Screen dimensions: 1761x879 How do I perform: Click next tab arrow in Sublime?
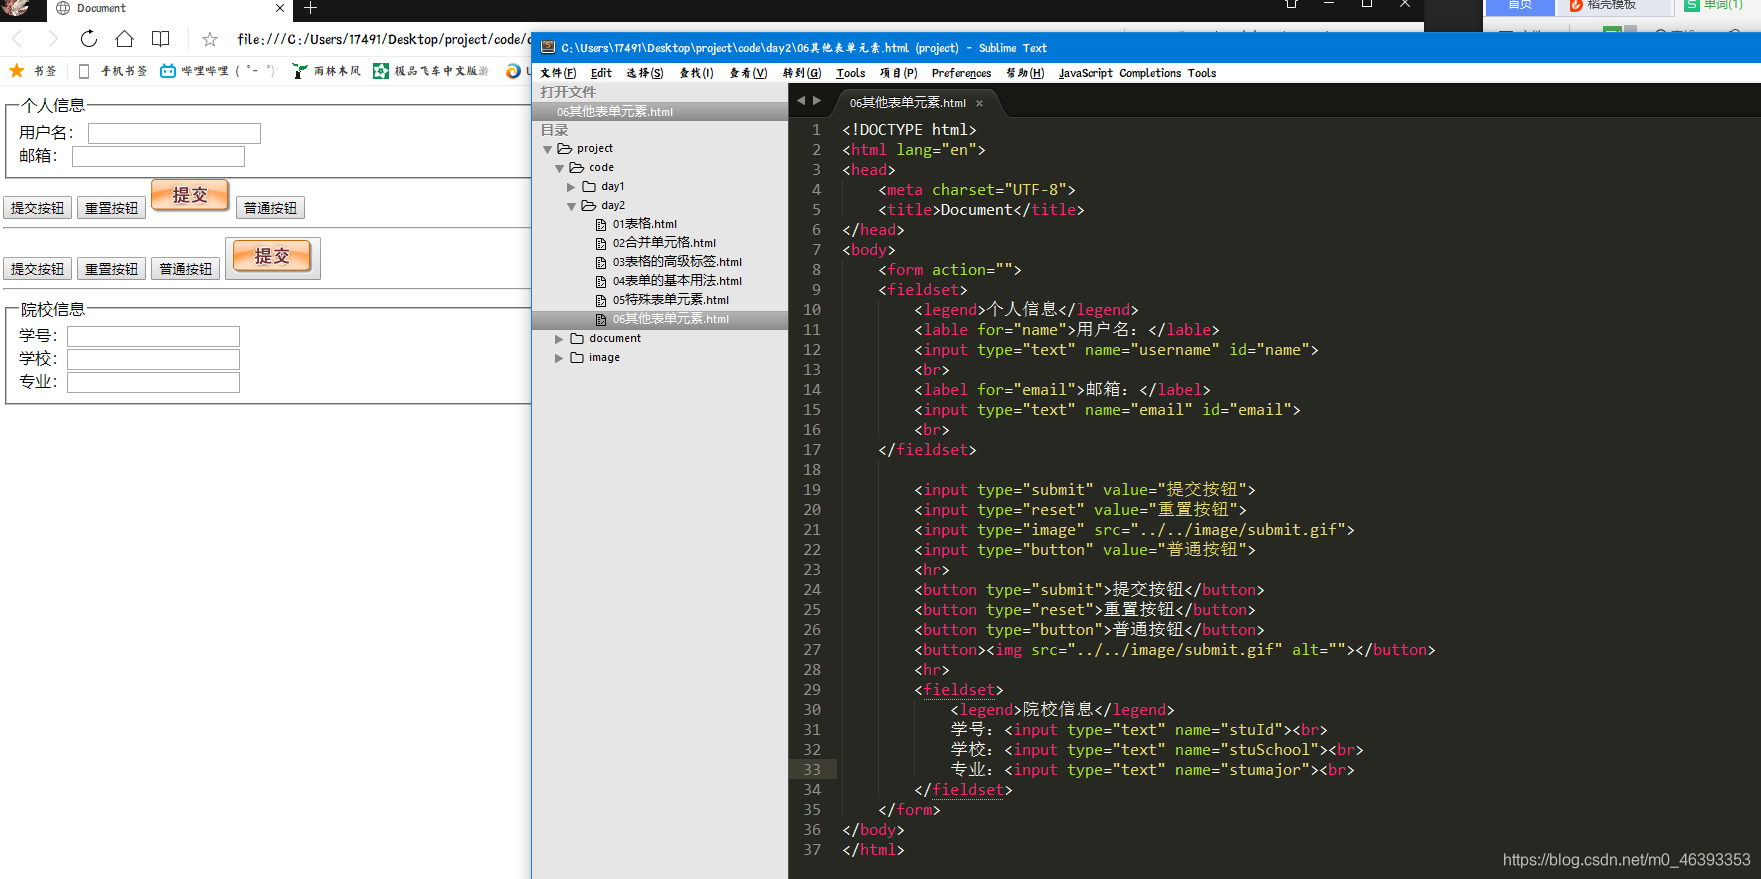(x=817, y=101)
